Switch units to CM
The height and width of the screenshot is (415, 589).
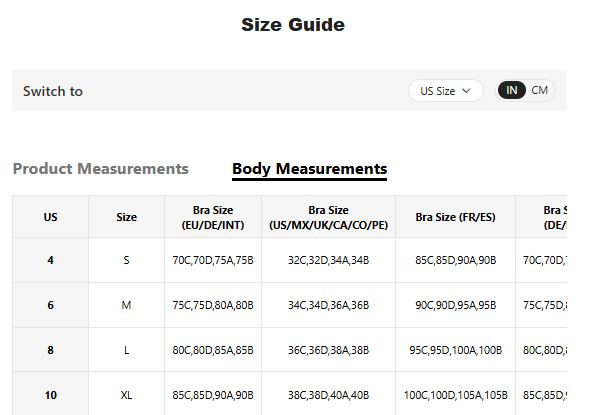coord(539,90)
